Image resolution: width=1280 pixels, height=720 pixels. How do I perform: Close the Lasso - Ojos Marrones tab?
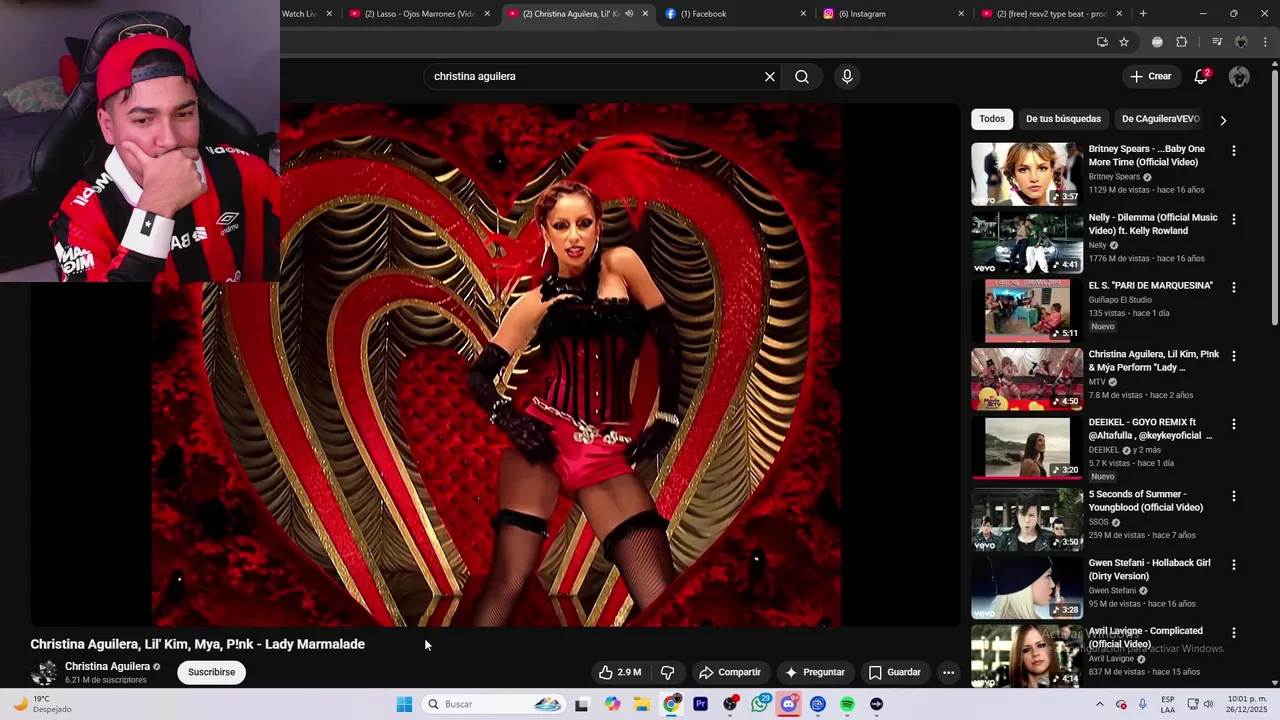point(487,14)
